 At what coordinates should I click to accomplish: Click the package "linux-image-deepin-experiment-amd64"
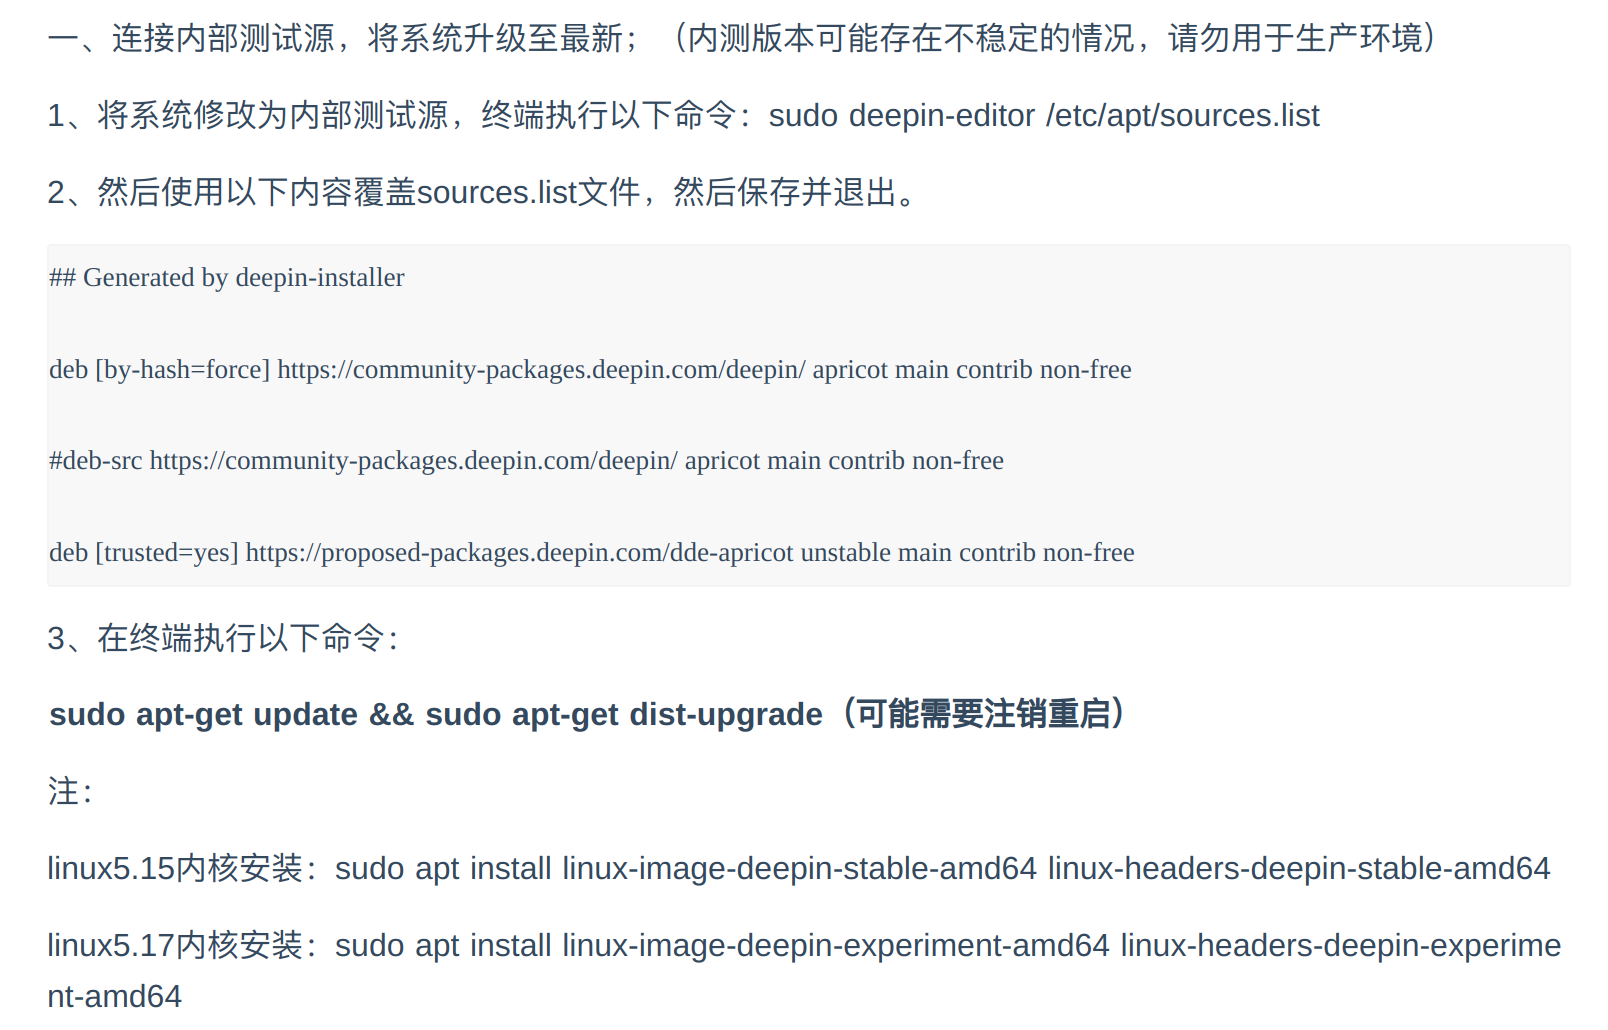[836, 945]
